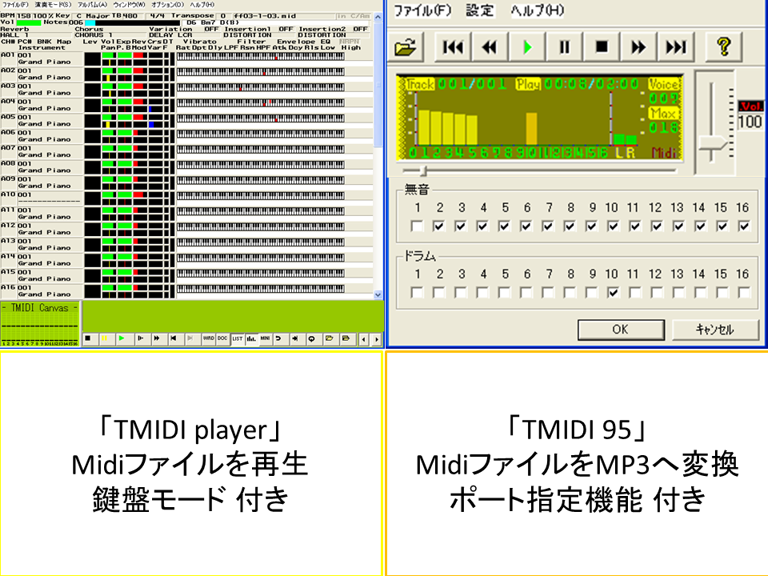This screenshot has height=576, width=768.
Task: Click fast-forward button in TMIDI player toolbar
Action: point(156,338)
